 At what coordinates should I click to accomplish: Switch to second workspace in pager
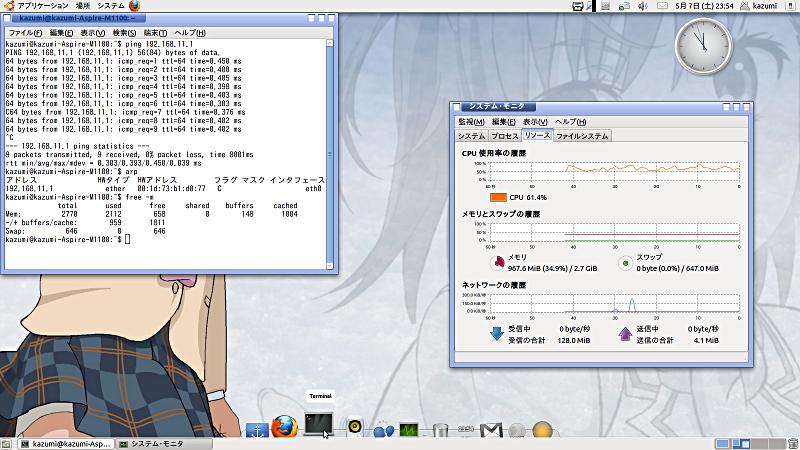pos(740,444)
